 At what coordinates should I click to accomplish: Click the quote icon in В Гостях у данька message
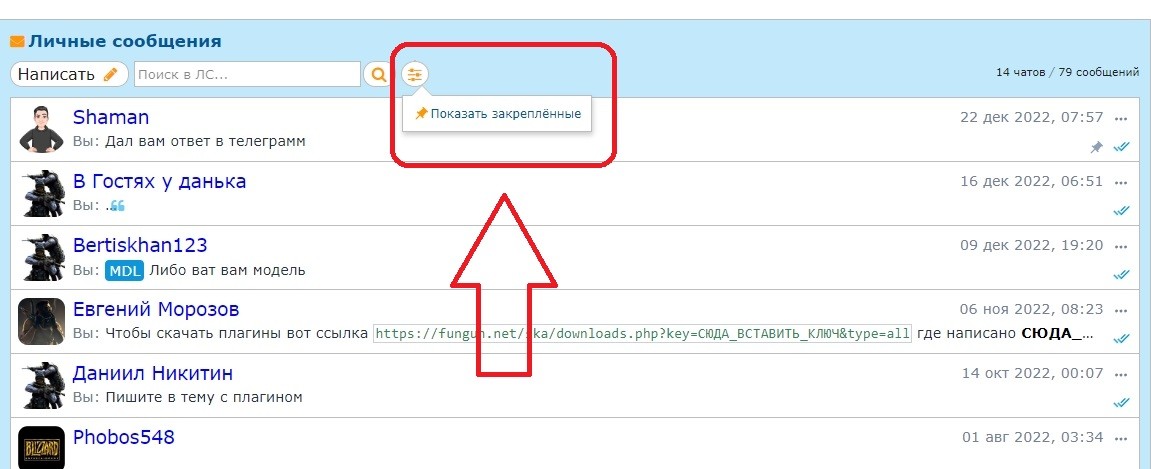tap(117, 206)
